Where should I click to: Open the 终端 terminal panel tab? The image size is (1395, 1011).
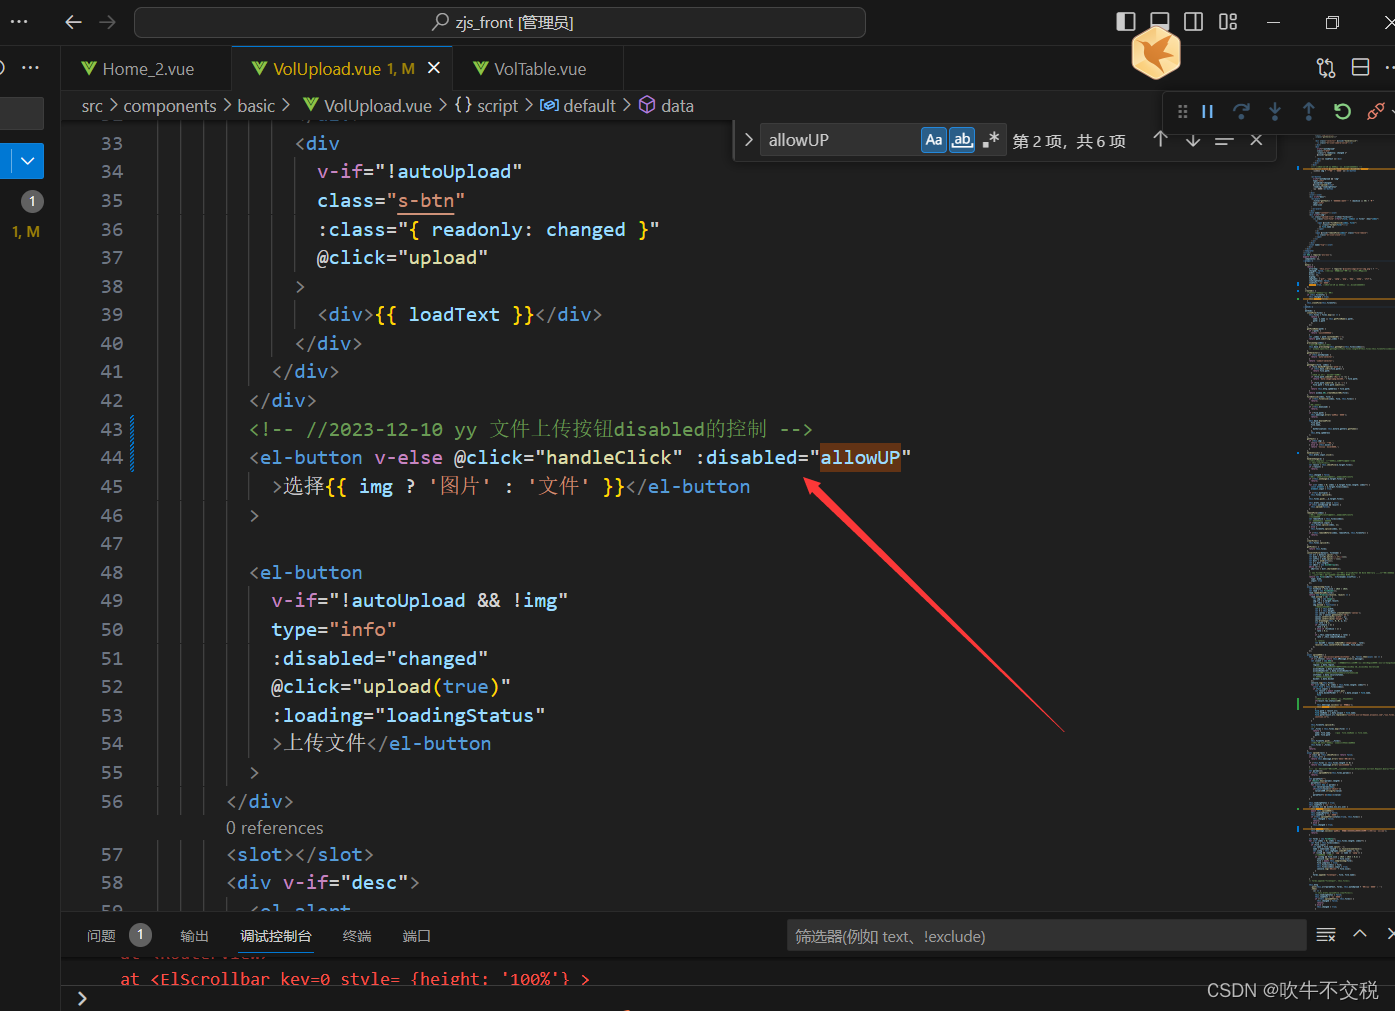(356, 936)
